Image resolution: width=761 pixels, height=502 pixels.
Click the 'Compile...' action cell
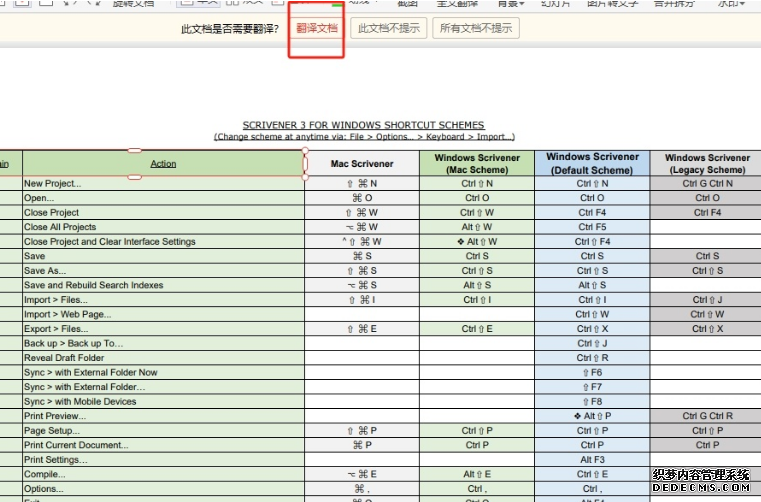[x=163, y=474]
